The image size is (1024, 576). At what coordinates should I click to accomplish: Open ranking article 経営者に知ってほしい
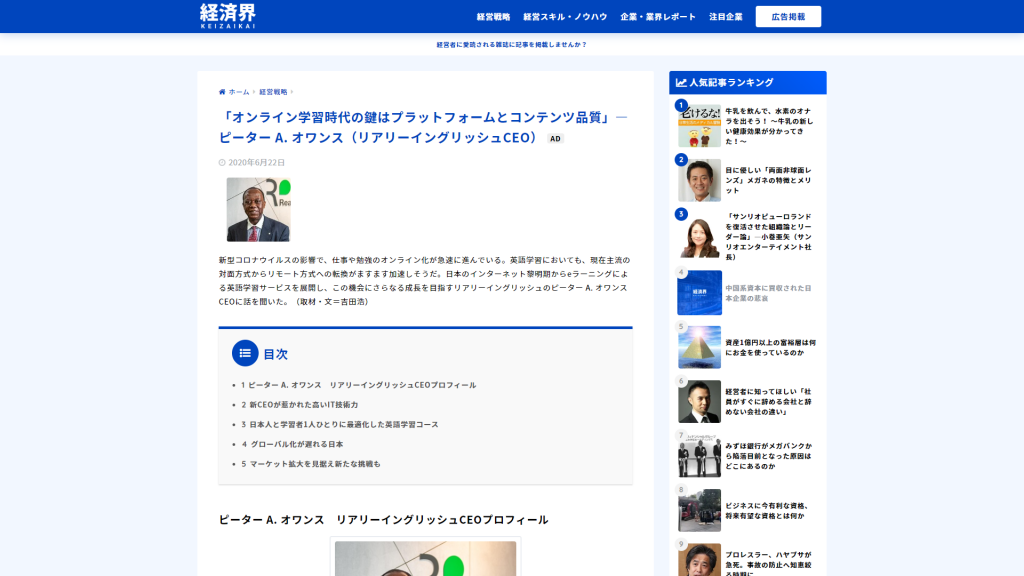(x=769, y=402)
